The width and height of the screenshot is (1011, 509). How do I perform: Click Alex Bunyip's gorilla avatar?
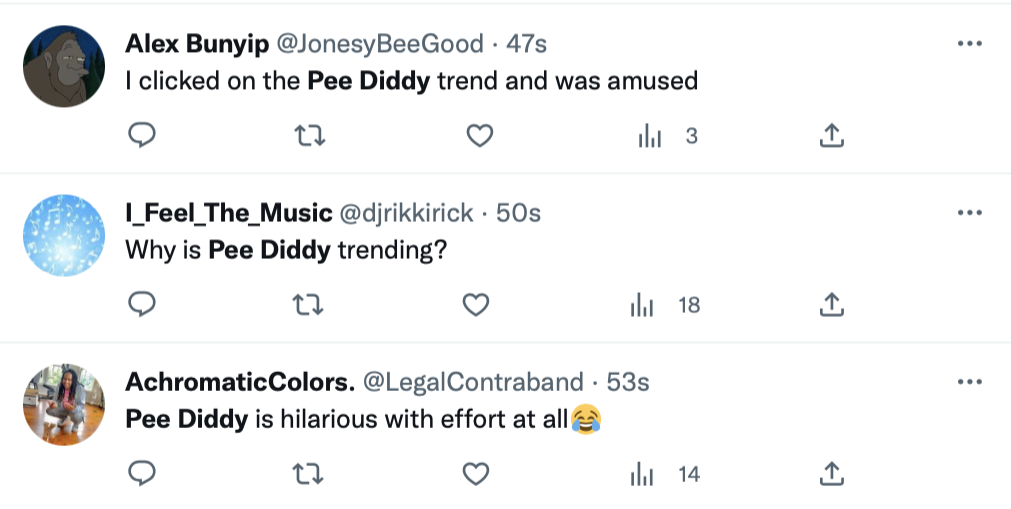(x=64, y=66)
